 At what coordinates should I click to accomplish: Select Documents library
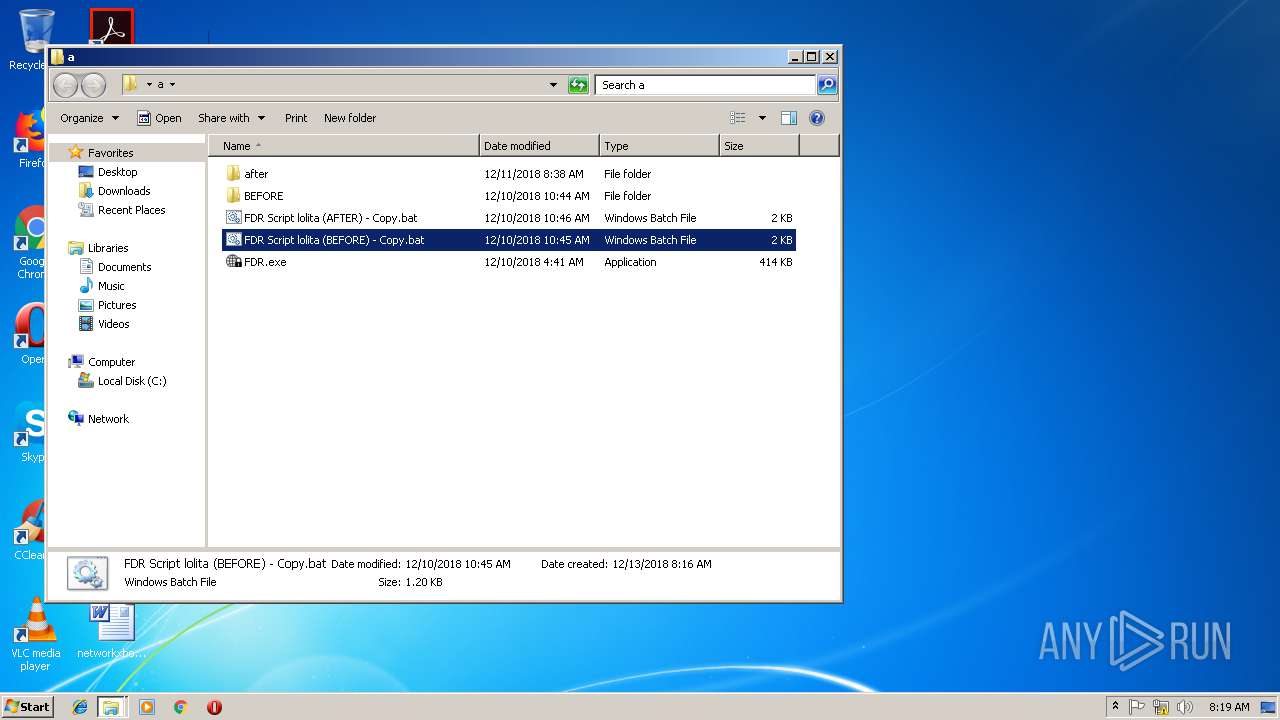(x=124, y=267)
